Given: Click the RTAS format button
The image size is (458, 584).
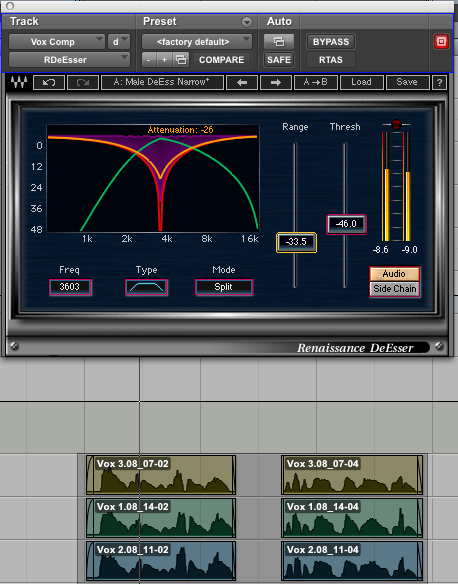Looking at the screenshot, I should [331, 60].
